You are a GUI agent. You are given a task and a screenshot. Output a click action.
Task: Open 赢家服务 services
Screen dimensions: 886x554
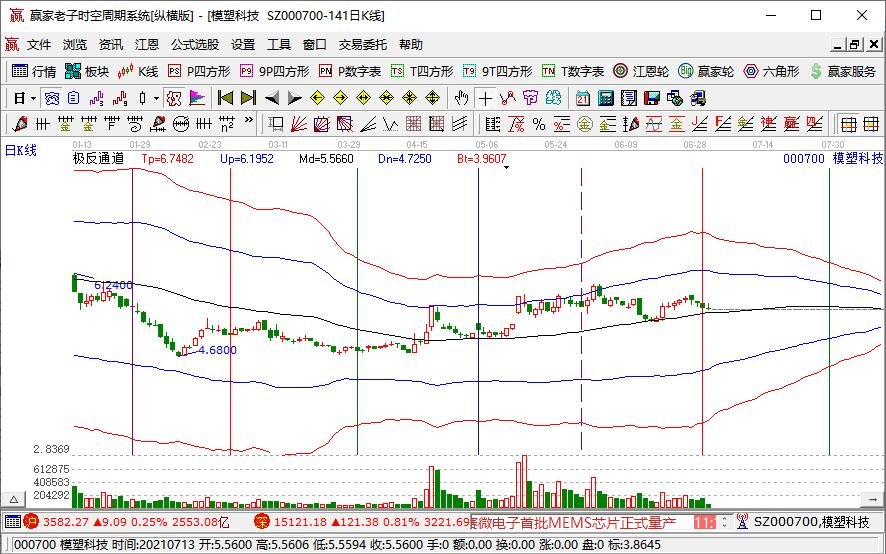click(842, 71)
